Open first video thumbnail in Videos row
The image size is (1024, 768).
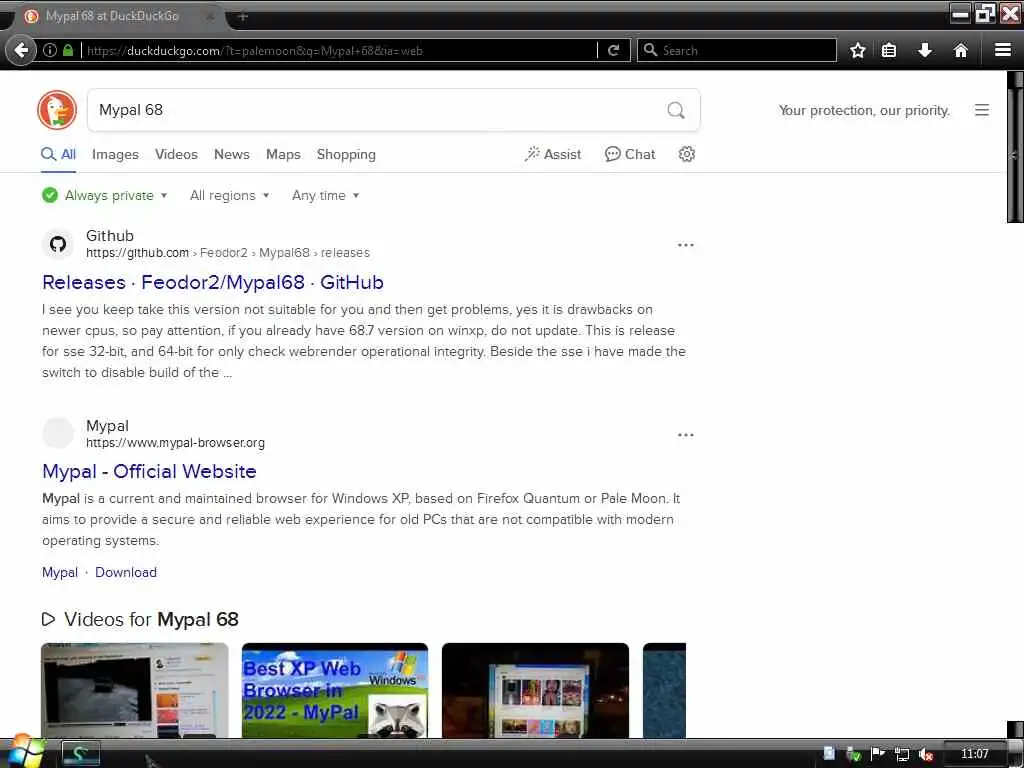(135, 690)
